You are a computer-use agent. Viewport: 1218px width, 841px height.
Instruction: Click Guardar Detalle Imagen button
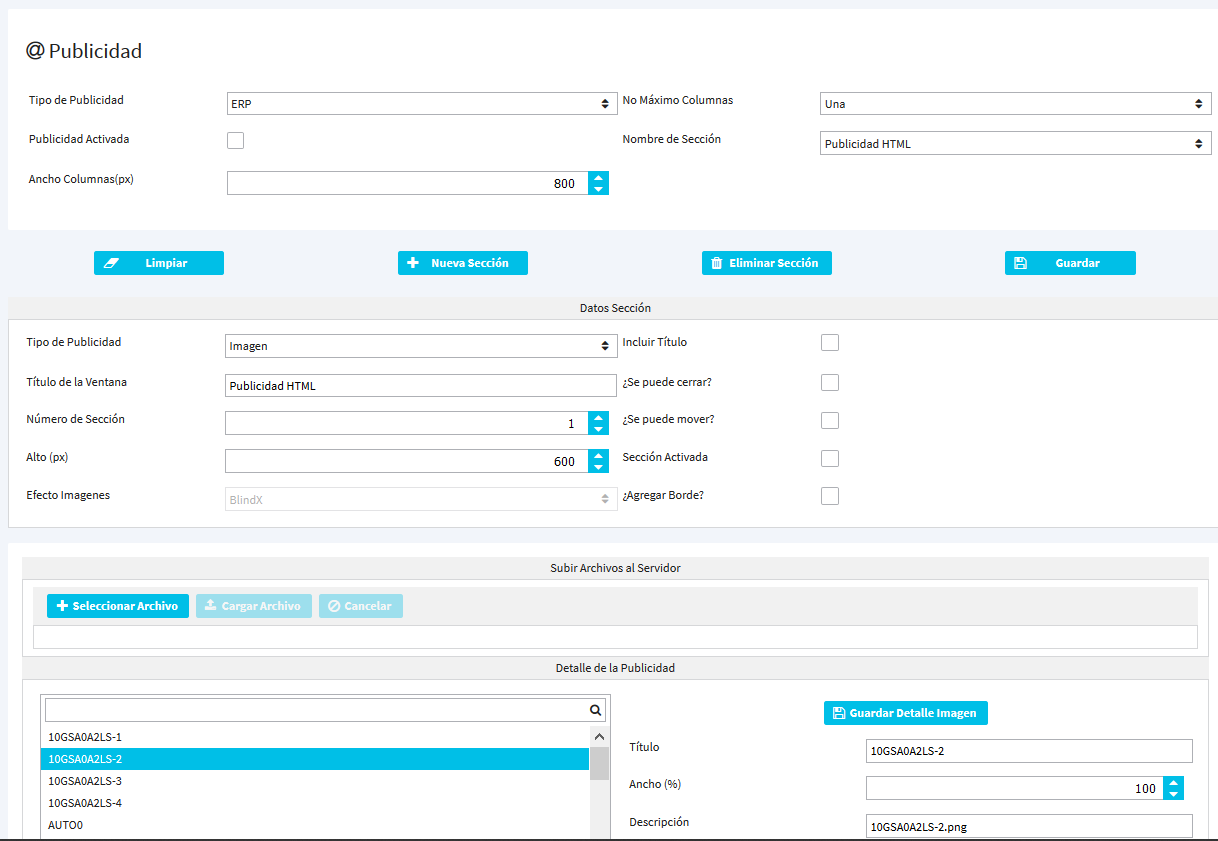coord(905,713)
